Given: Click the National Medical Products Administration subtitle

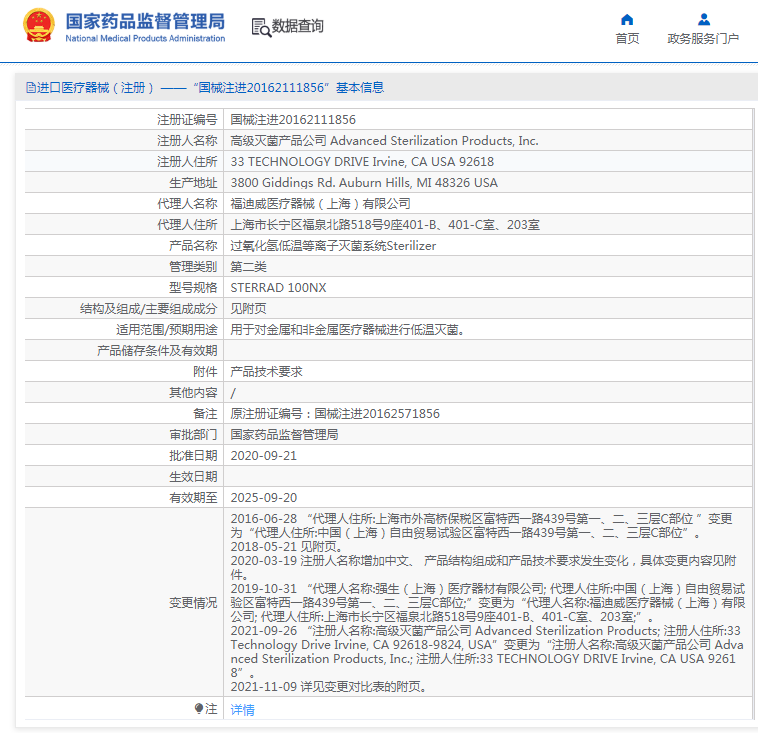Looking at the screenshot, I should 145,38.
